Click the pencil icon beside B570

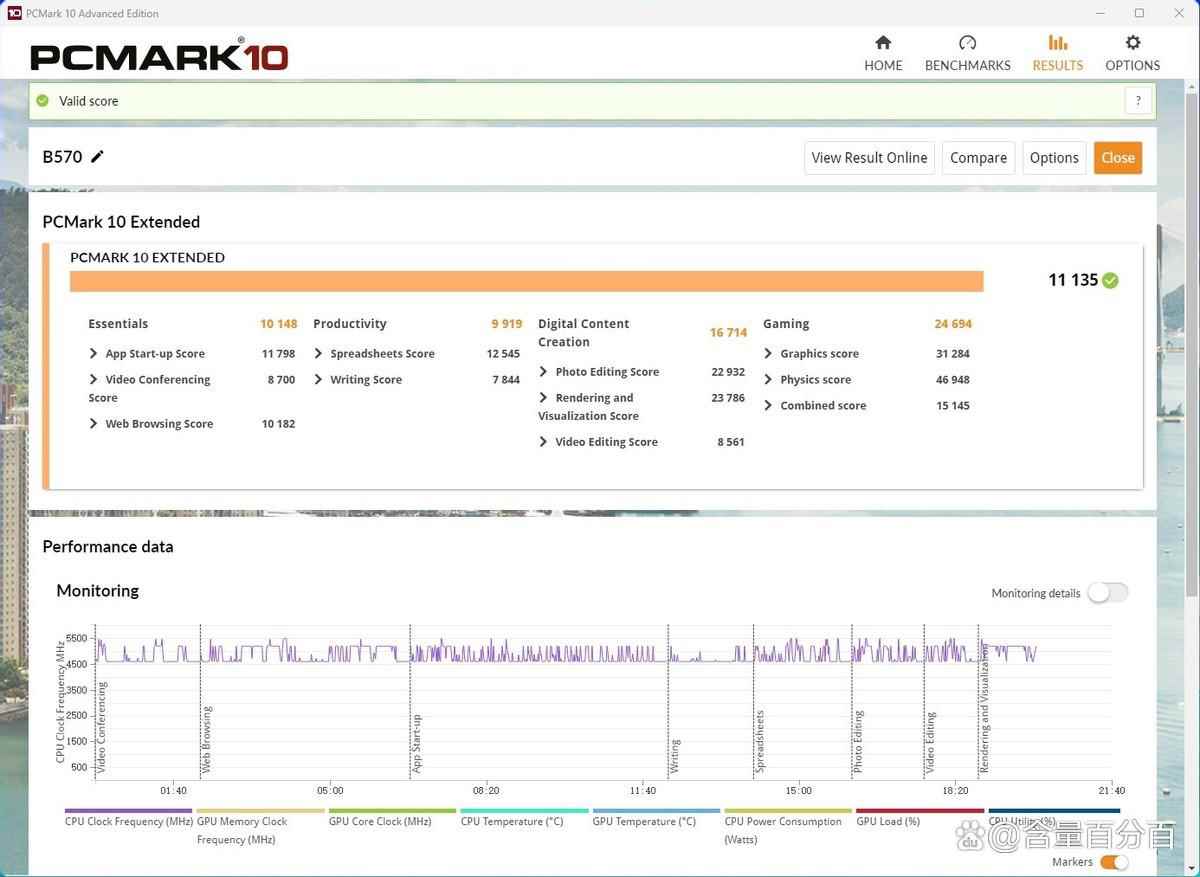[x=97, y=156]
